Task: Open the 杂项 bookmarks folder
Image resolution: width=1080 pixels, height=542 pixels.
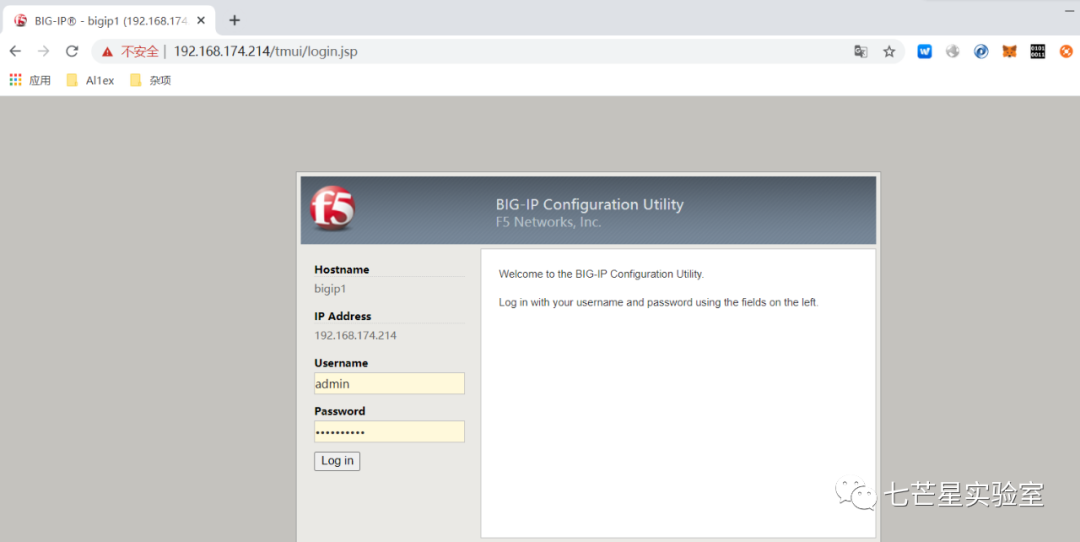Action: point(150,81)
